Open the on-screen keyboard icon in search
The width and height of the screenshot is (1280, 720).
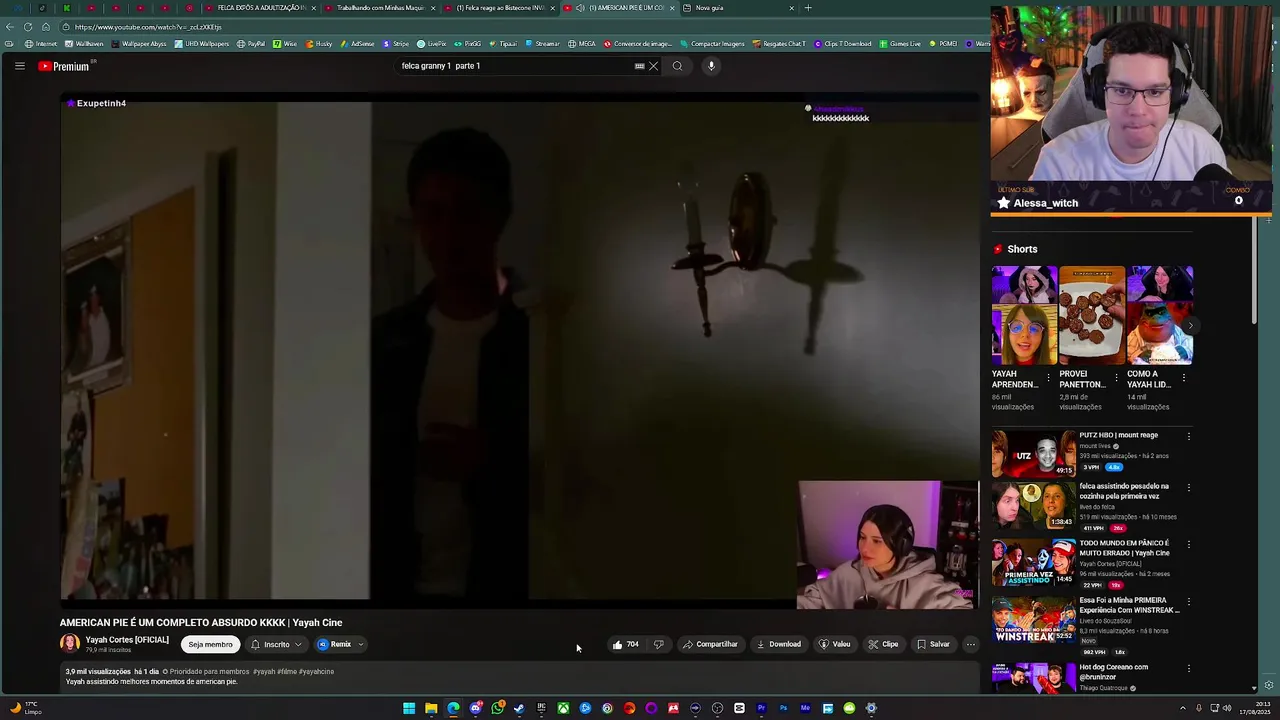coord(639,66)
